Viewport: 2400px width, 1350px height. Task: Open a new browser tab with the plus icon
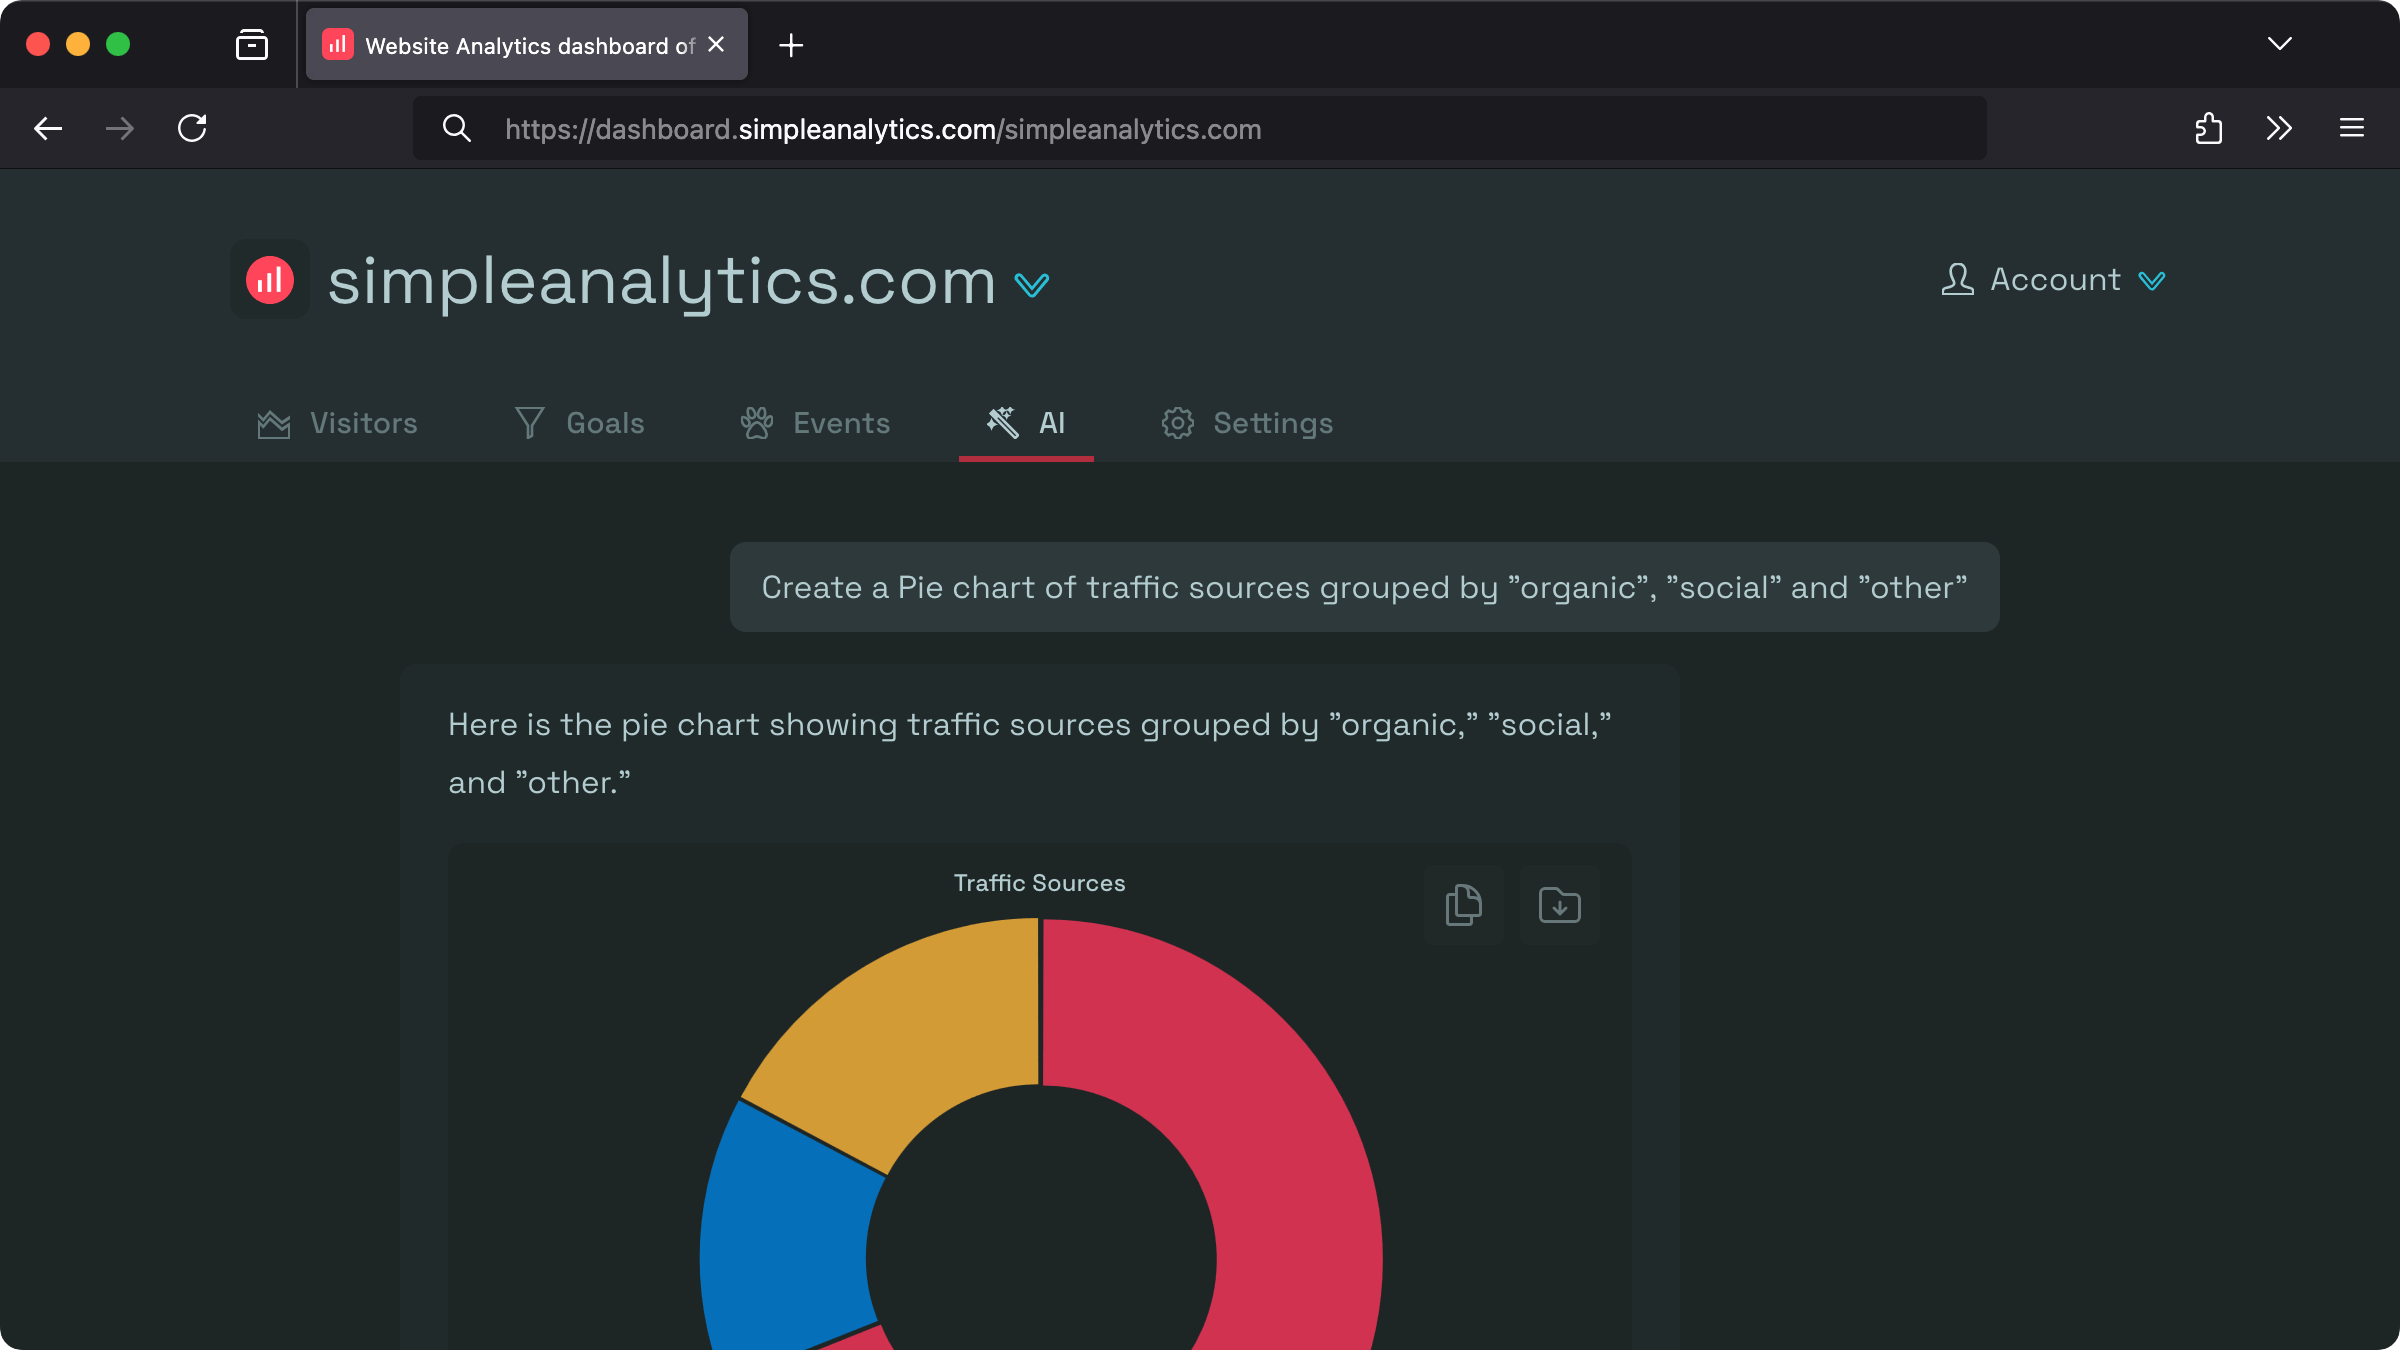(x=791, y=45)
